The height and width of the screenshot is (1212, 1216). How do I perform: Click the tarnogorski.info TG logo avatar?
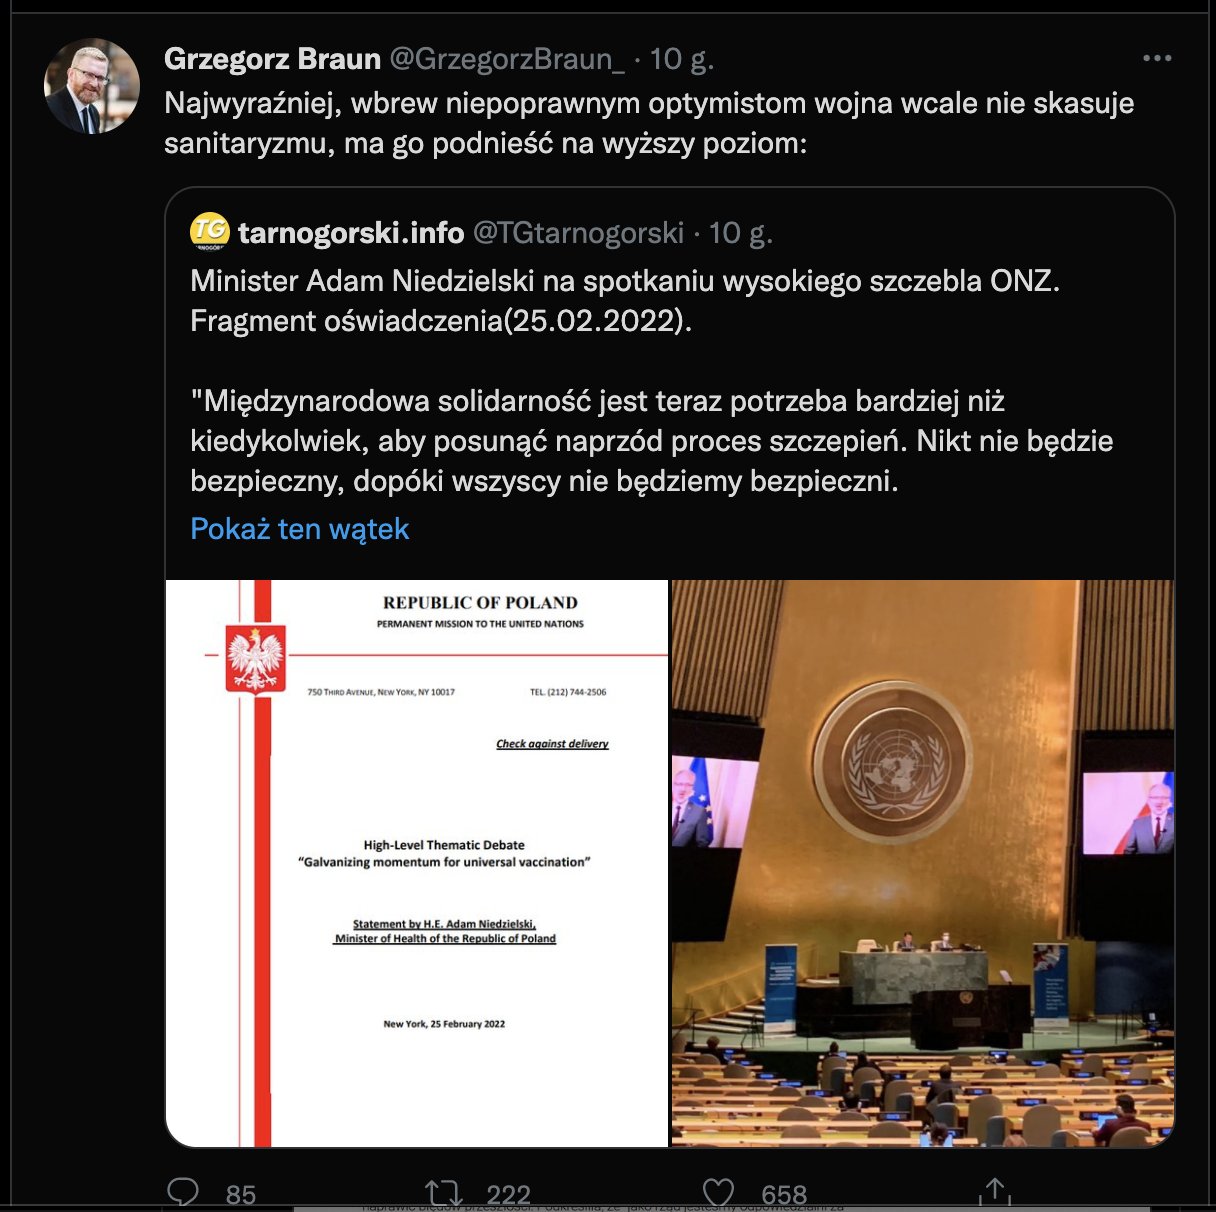(210, 232)
